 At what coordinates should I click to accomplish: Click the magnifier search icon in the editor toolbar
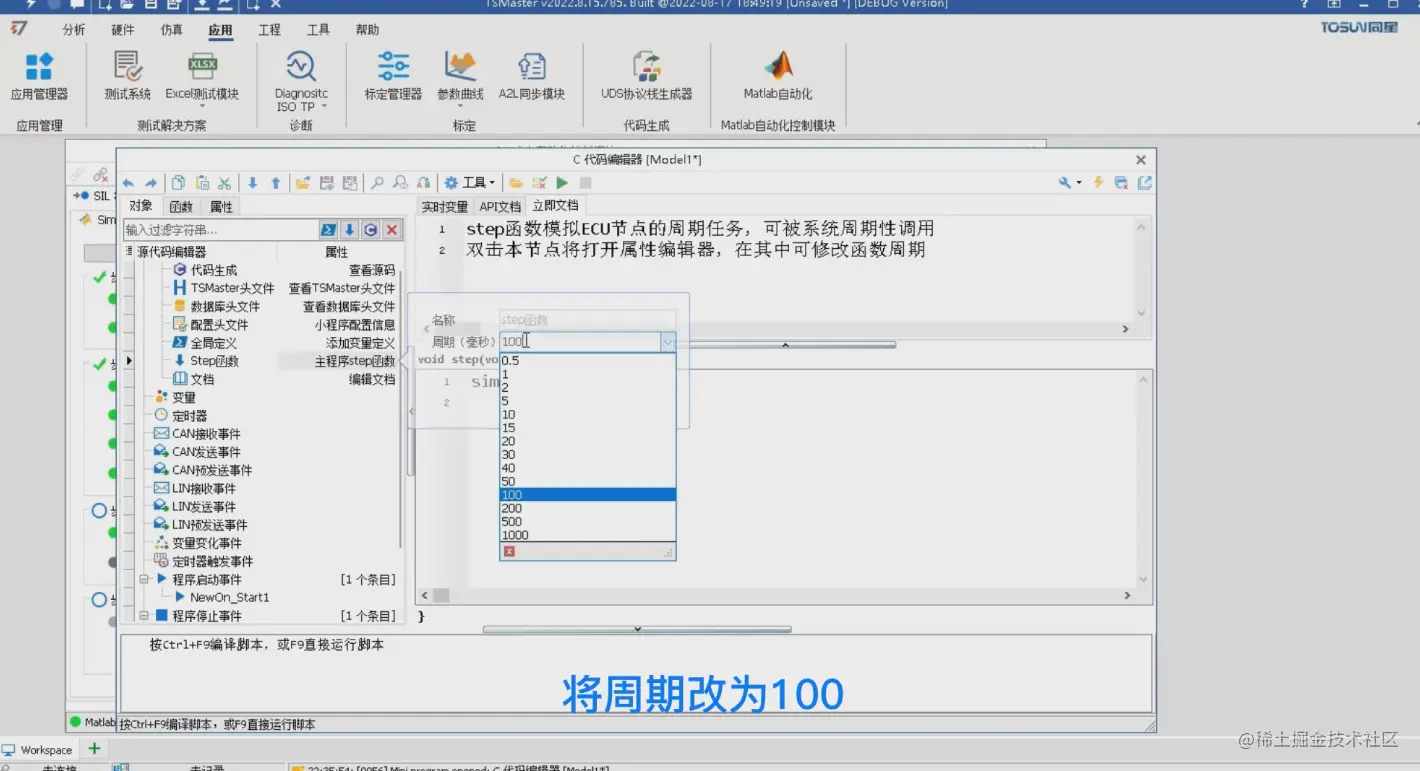pyautogui.click(x=377, y=183)
